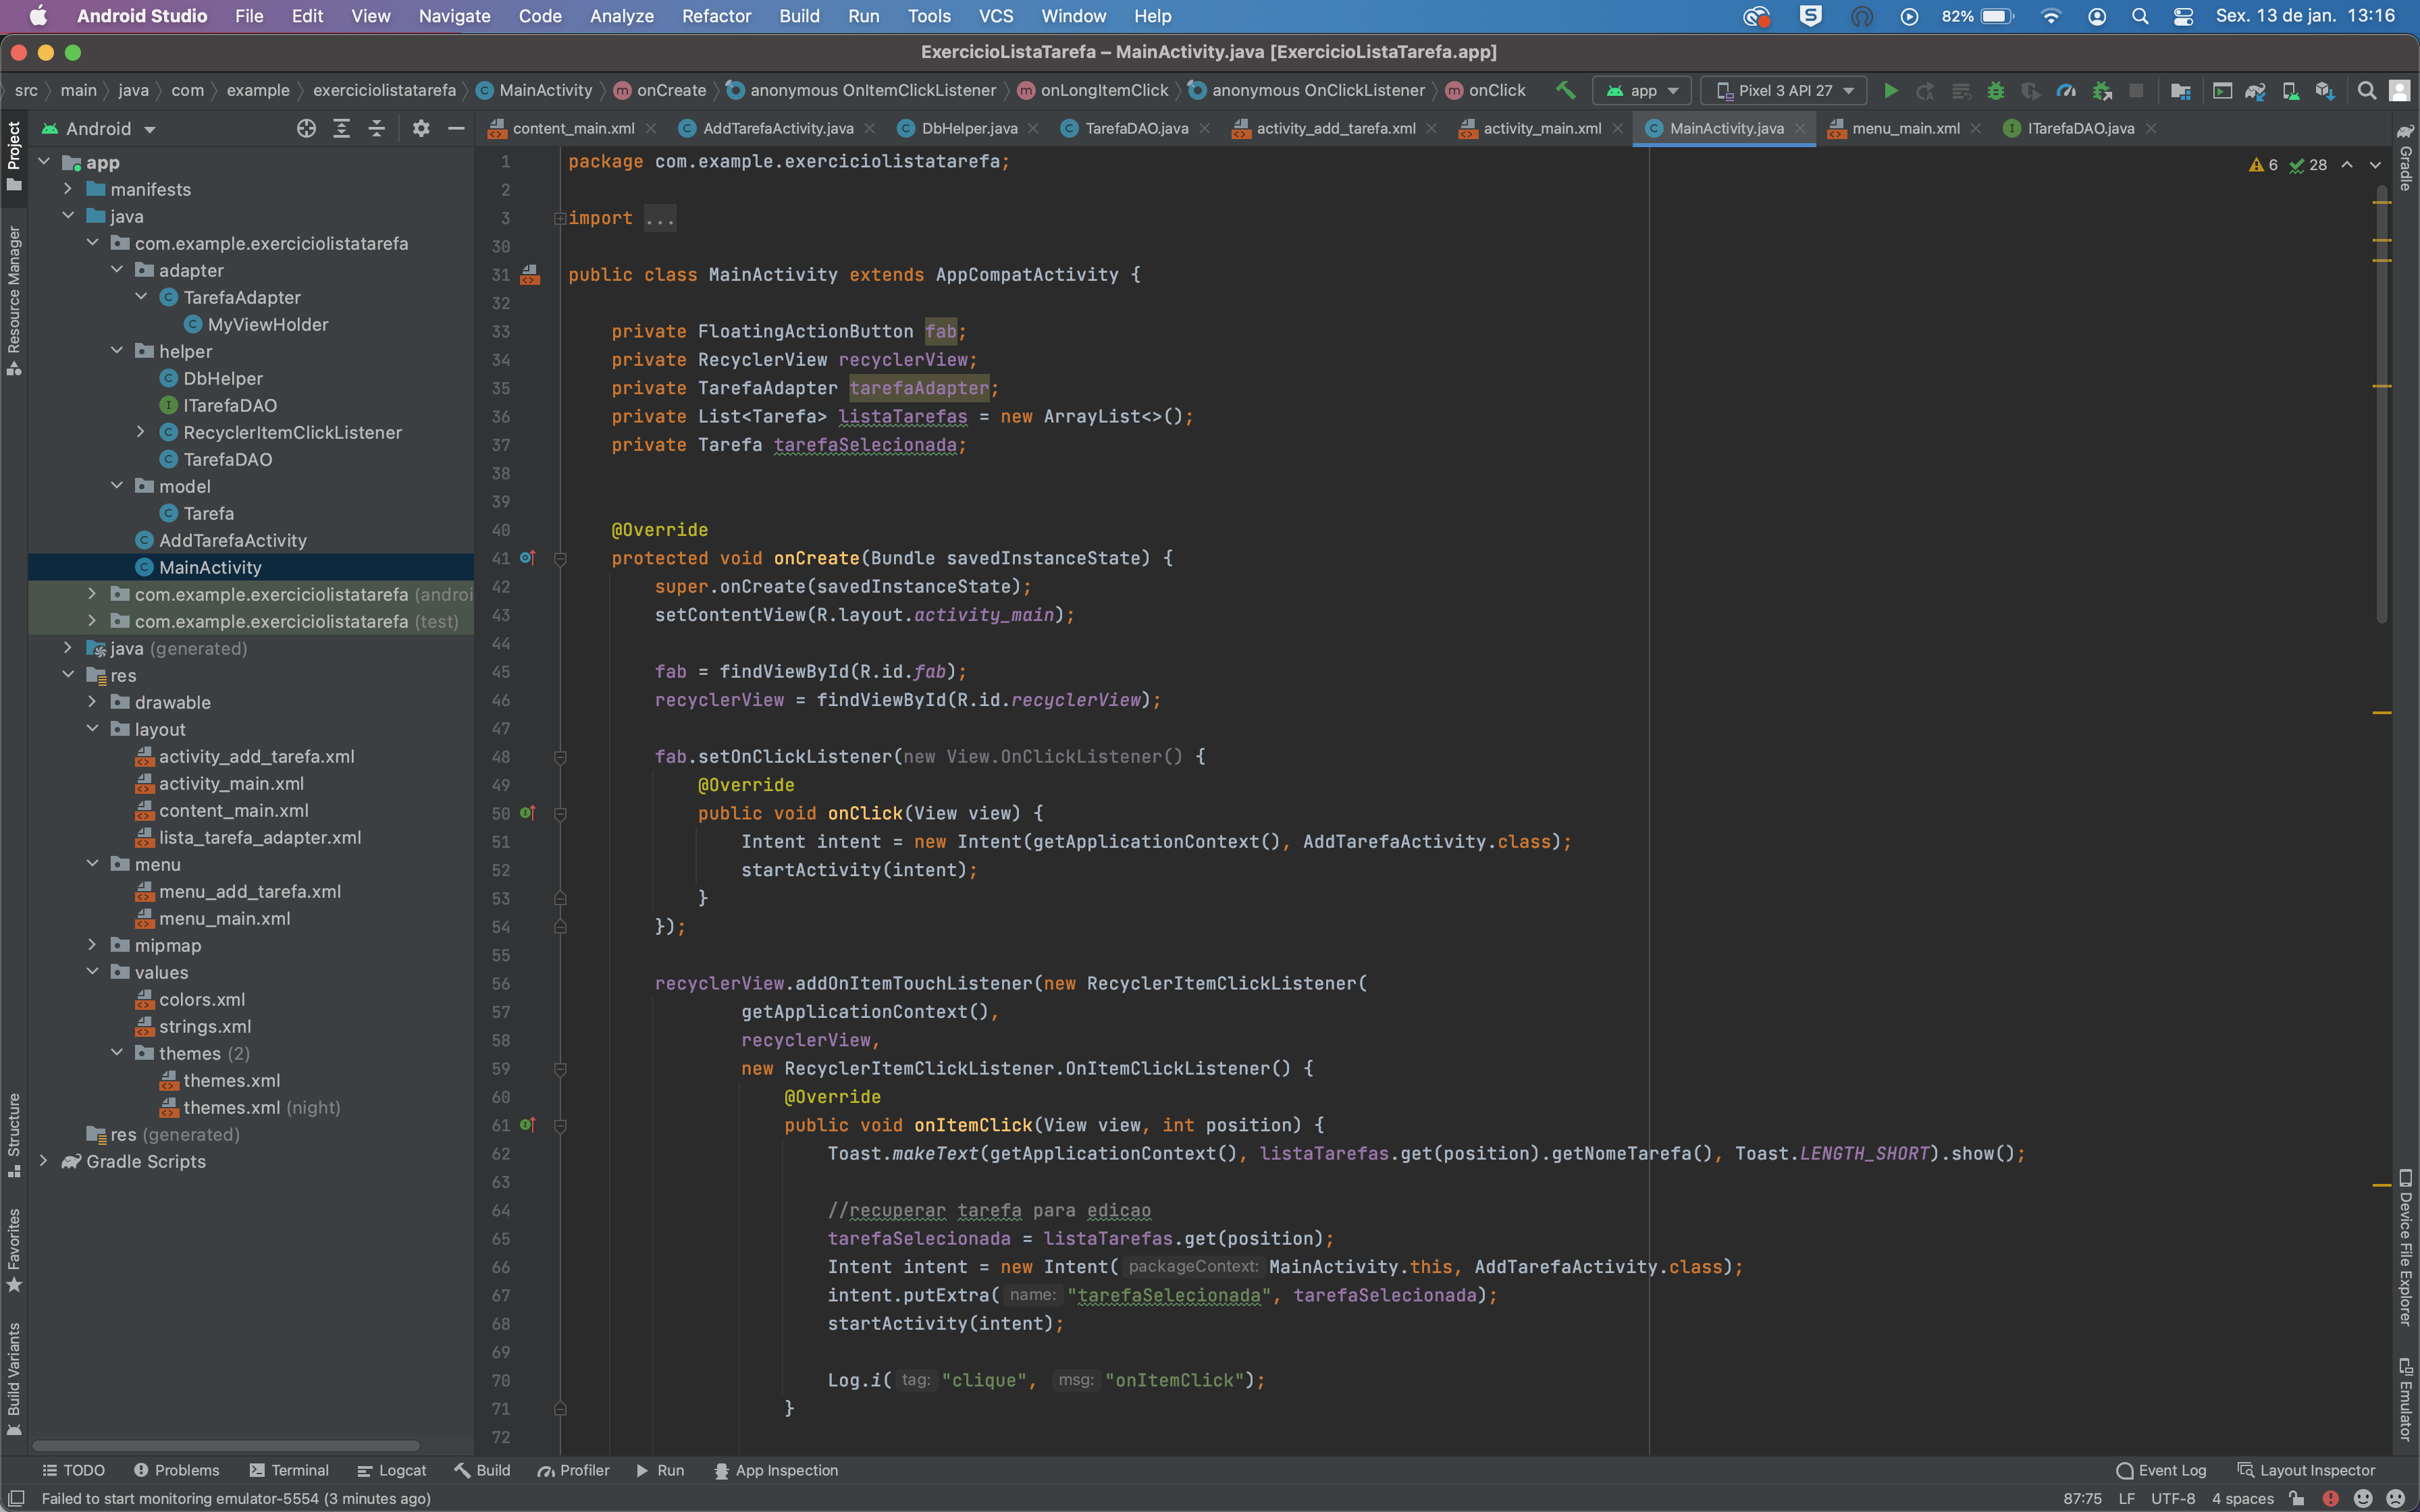Expand the manifests folder
2420x1512 pixels.
68,189
